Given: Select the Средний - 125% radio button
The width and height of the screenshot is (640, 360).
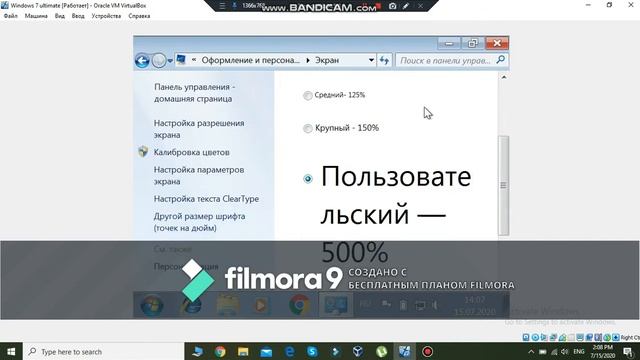Looking at the screenshot, I should pyautogui.click(x=308, y=96).
